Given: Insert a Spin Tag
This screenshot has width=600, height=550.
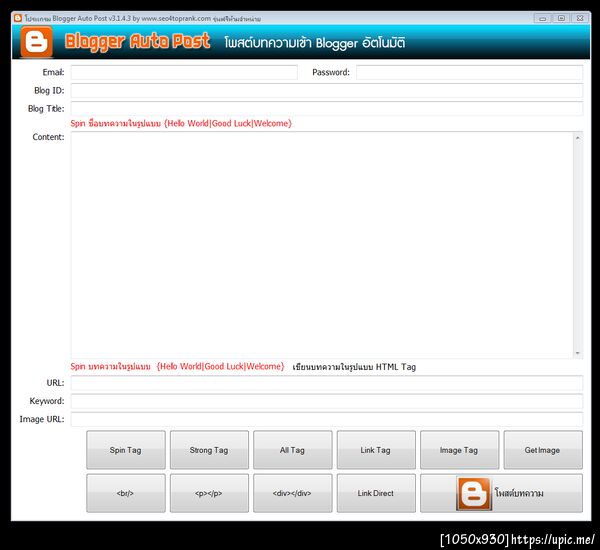Looking at the screenshot, I should pos(126,450).
